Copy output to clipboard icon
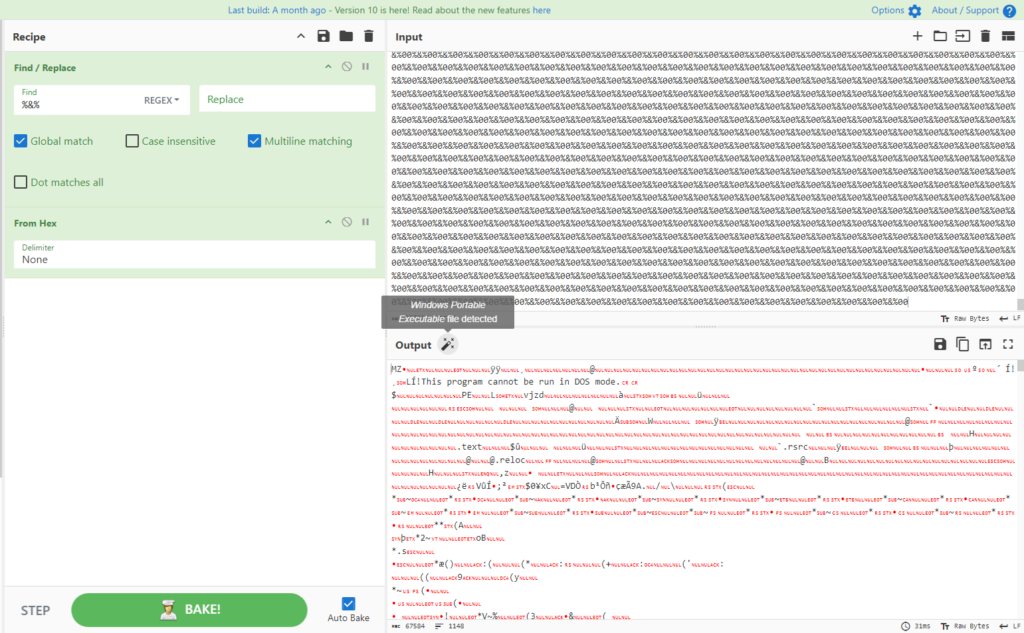Screen dimensions: 1024x633 [962, 344]
